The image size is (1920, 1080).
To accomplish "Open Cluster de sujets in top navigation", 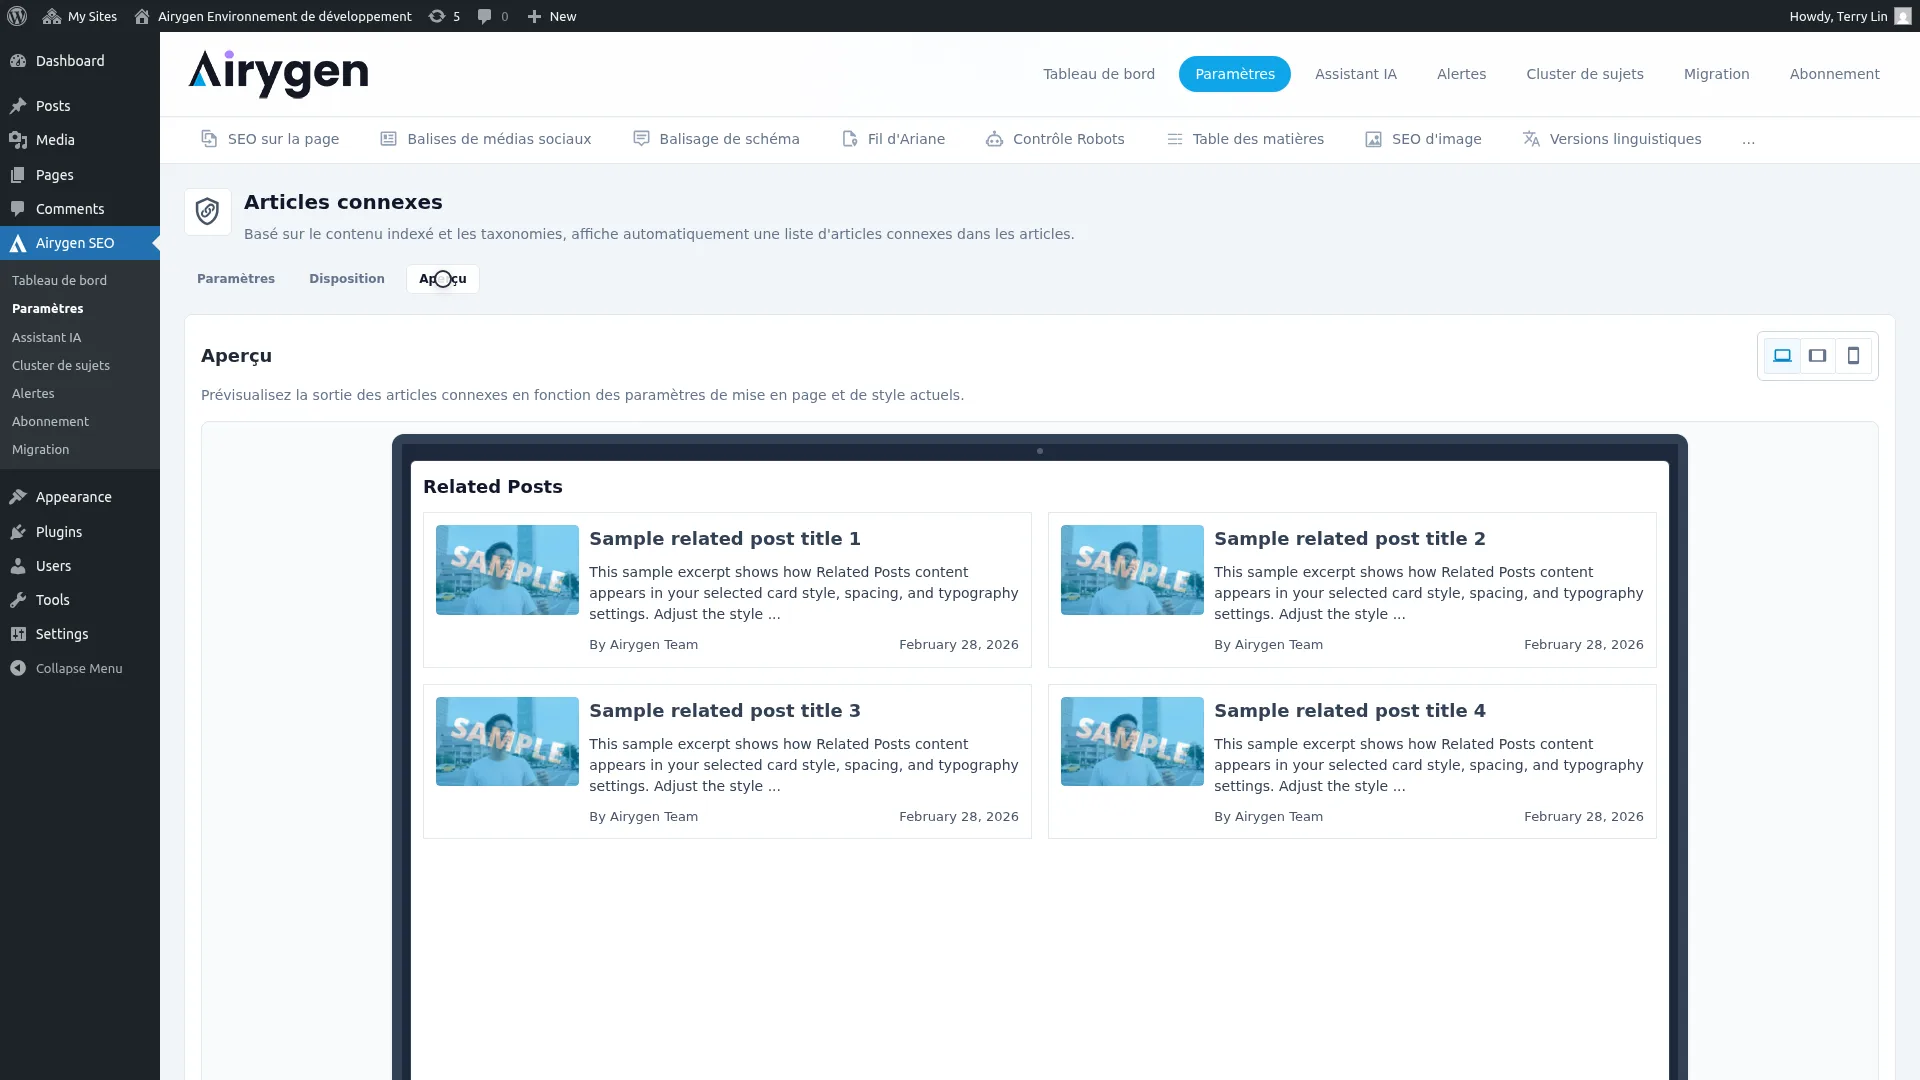I will pos(1585,74).
